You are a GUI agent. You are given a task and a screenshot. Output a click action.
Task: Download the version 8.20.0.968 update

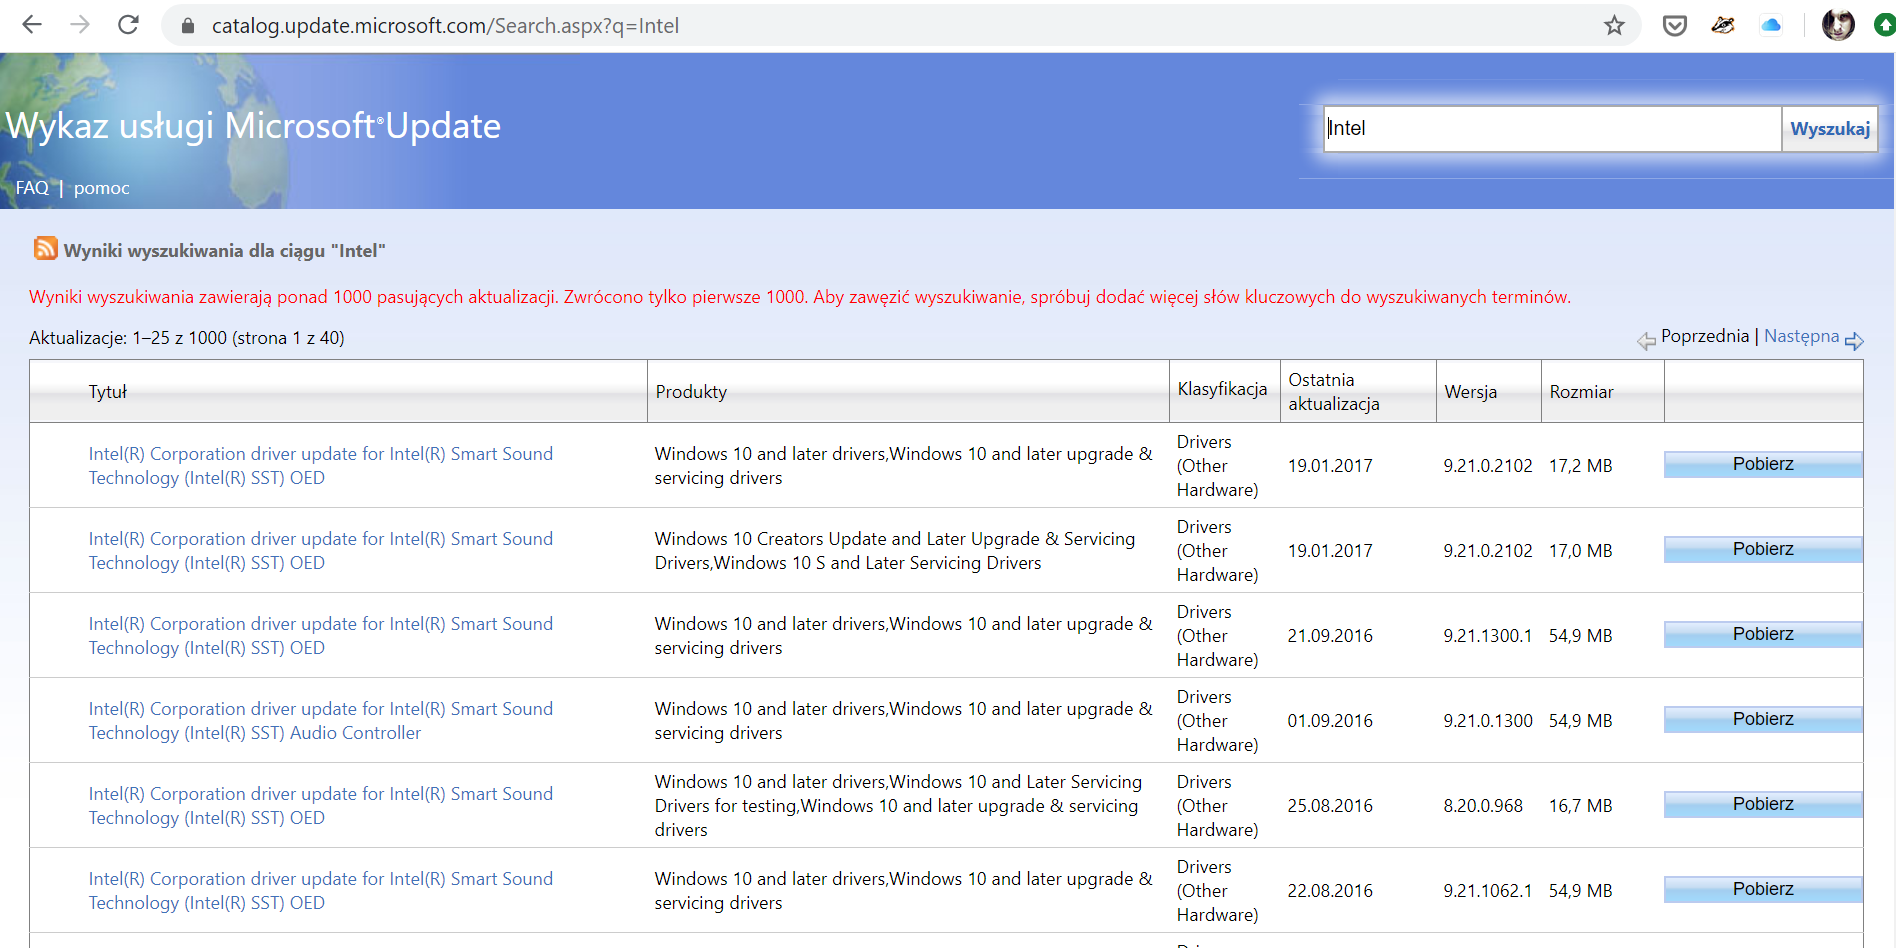point(1763,804)
